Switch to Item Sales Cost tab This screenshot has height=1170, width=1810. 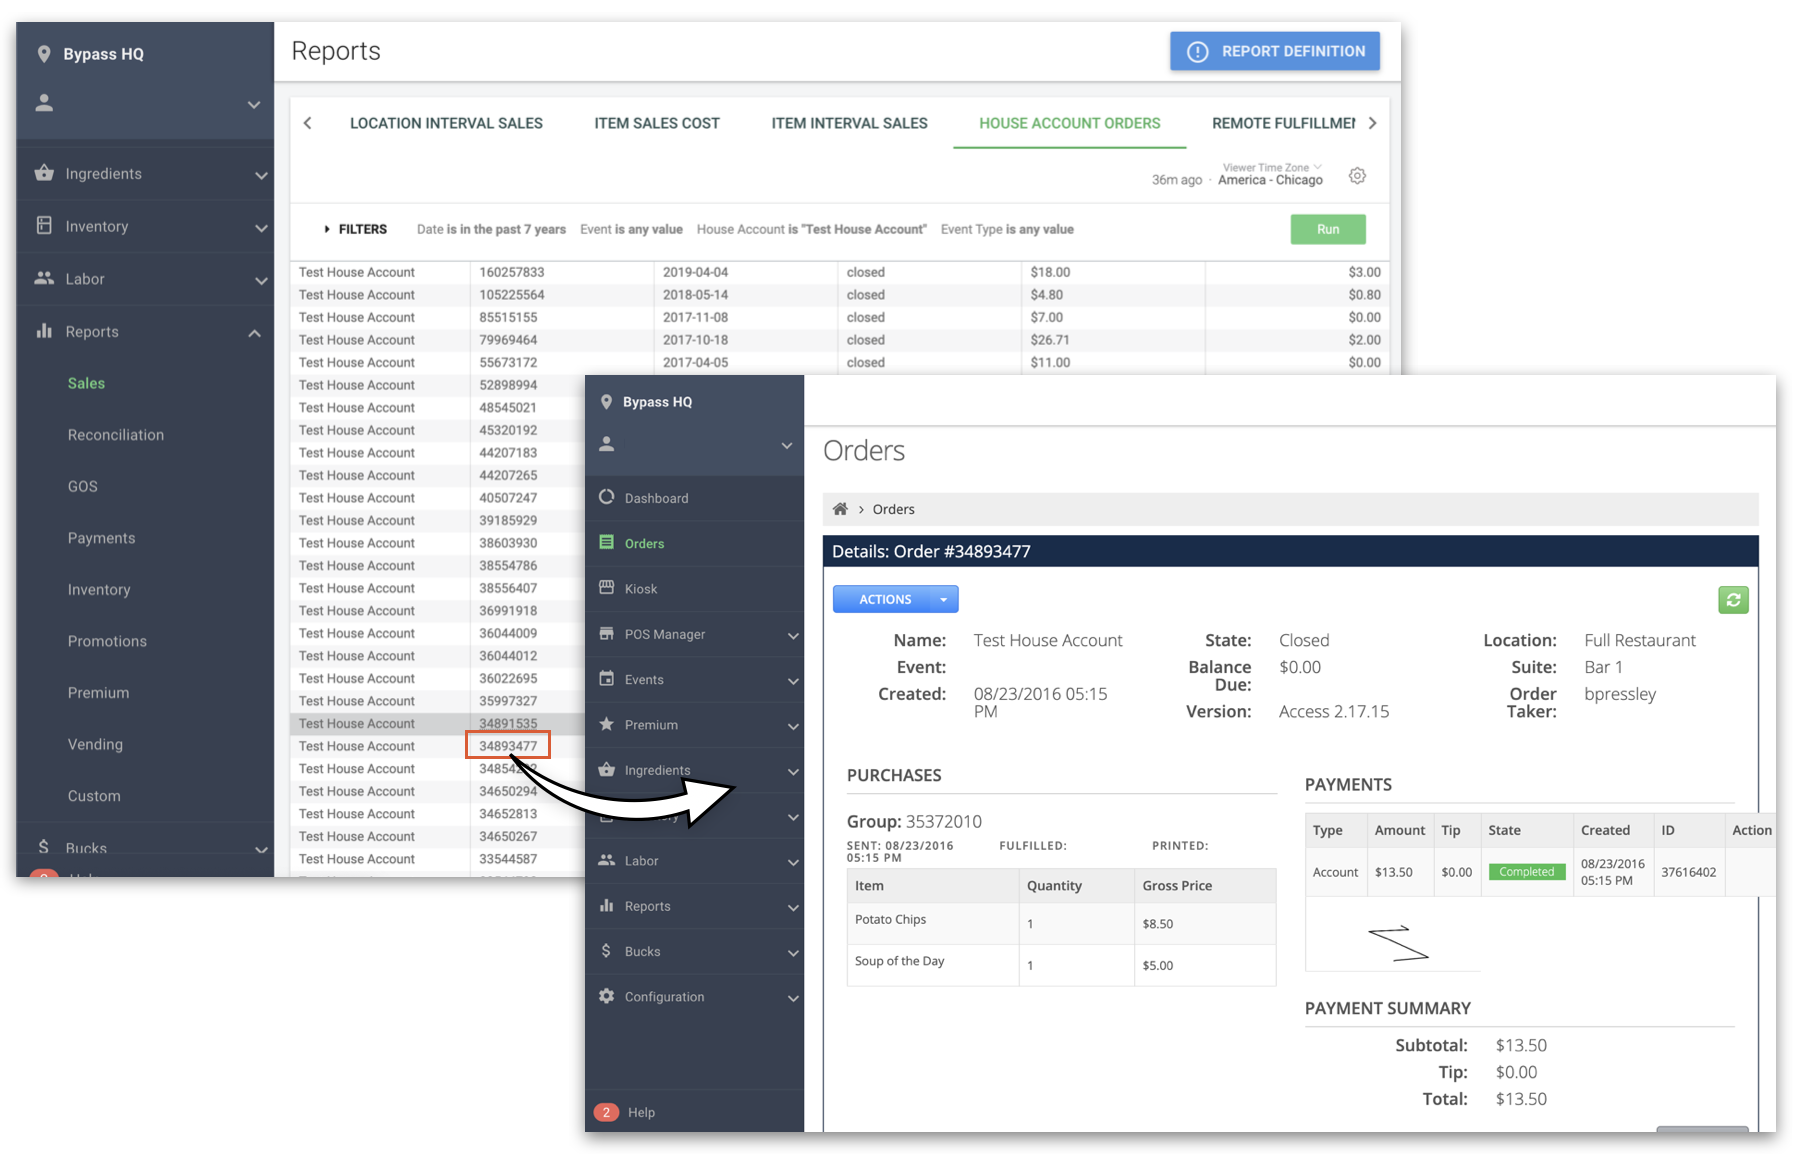pyautogui.click(x=657, y=123)
